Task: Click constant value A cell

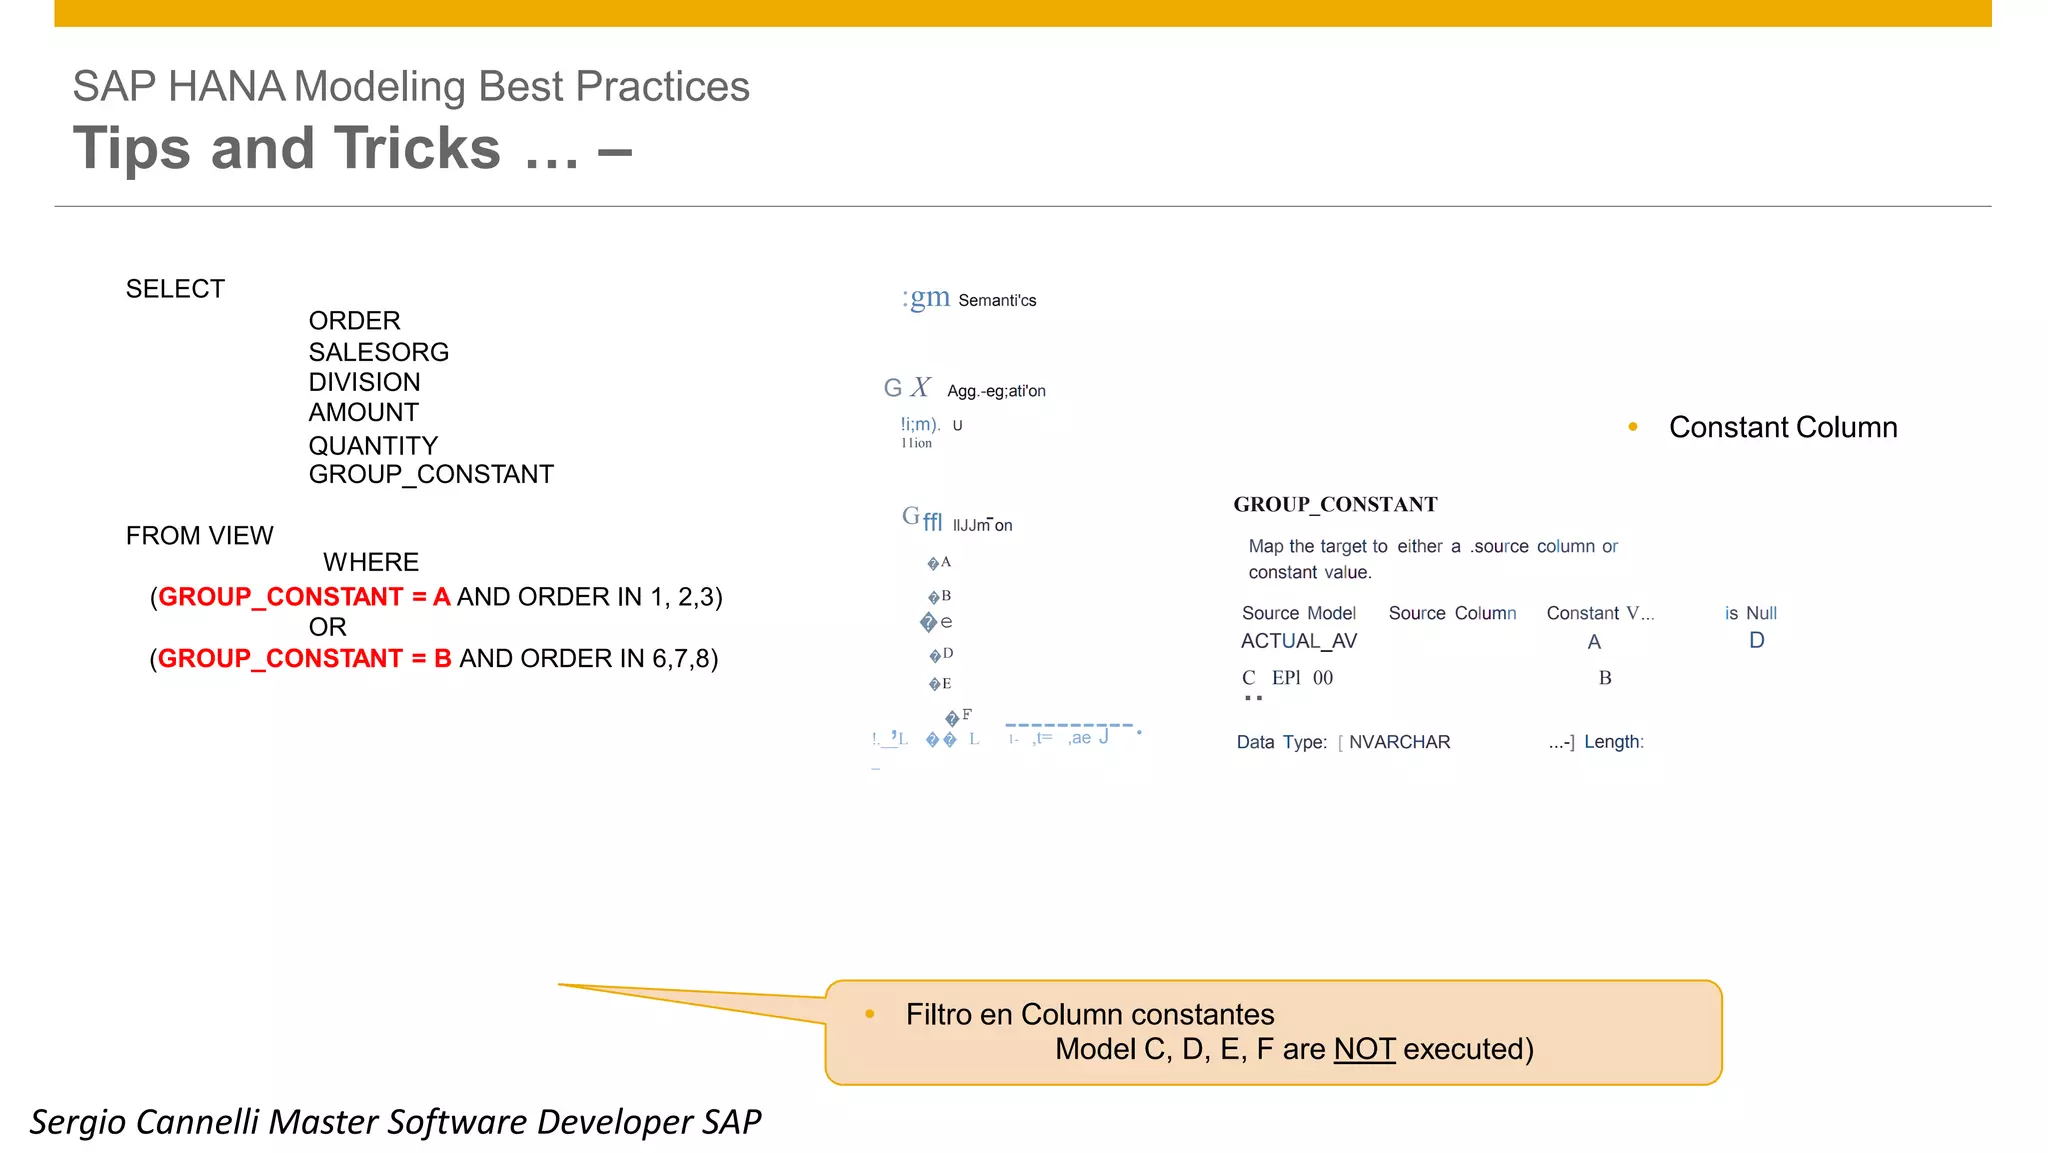Action: (x=1594, y=642)
